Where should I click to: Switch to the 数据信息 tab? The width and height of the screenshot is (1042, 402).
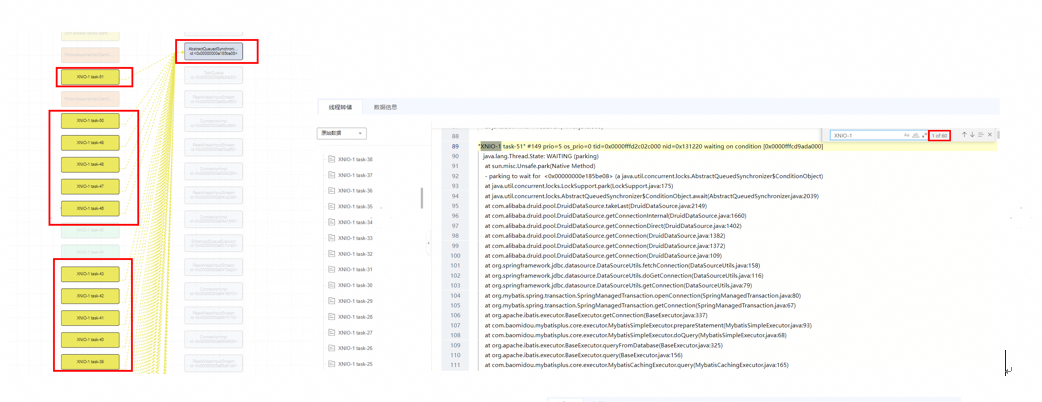pos(385,107)
